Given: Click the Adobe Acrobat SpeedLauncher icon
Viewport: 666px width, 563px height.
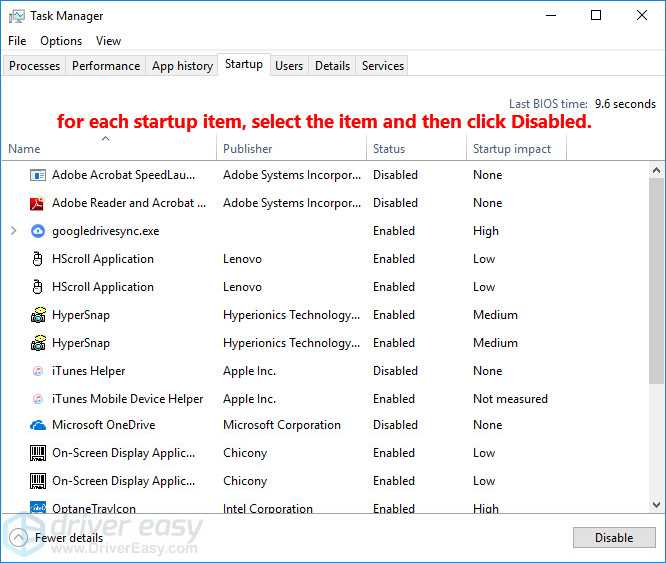Looking at the screenshot, I should pyautogui.click(x=38, y=175).
